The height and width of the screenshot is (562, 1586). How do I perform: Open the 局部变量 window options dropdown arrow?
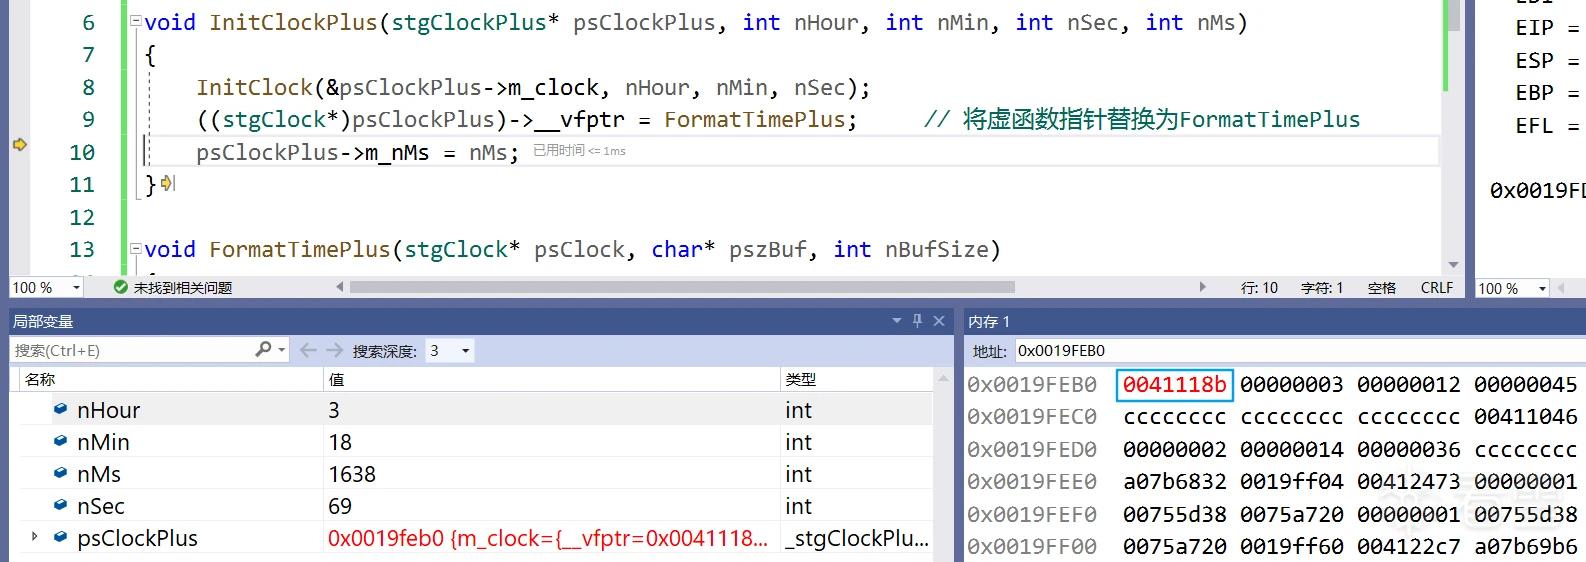[897, 321]
